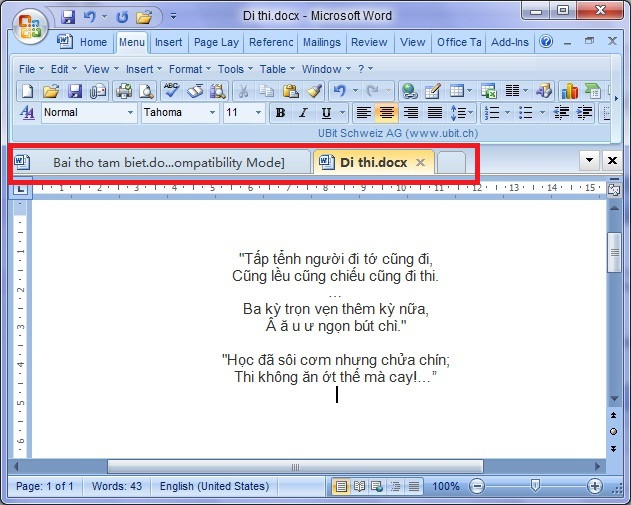Viewport: 631px width, 505px height.
Task: Click the zoom slider handle
Action: [535, 486]
